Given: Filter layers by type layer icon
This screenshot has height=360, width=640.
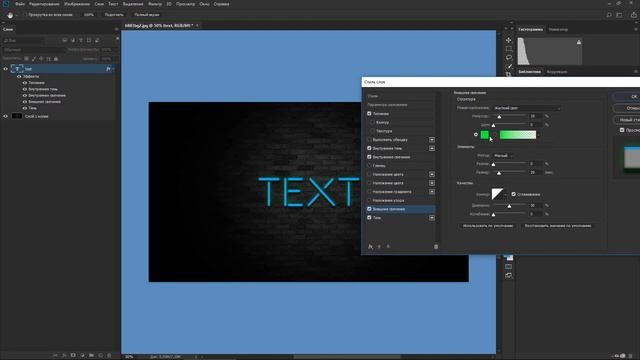Looking at the screenshot, I should 80,40.
